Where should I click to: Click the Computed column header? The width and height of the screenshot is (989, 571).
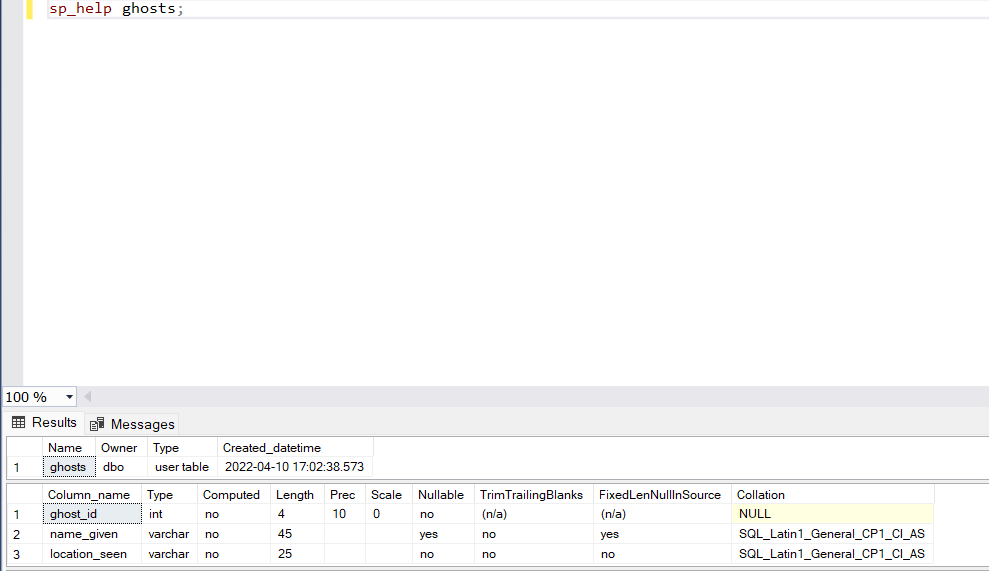pos(234,495)
